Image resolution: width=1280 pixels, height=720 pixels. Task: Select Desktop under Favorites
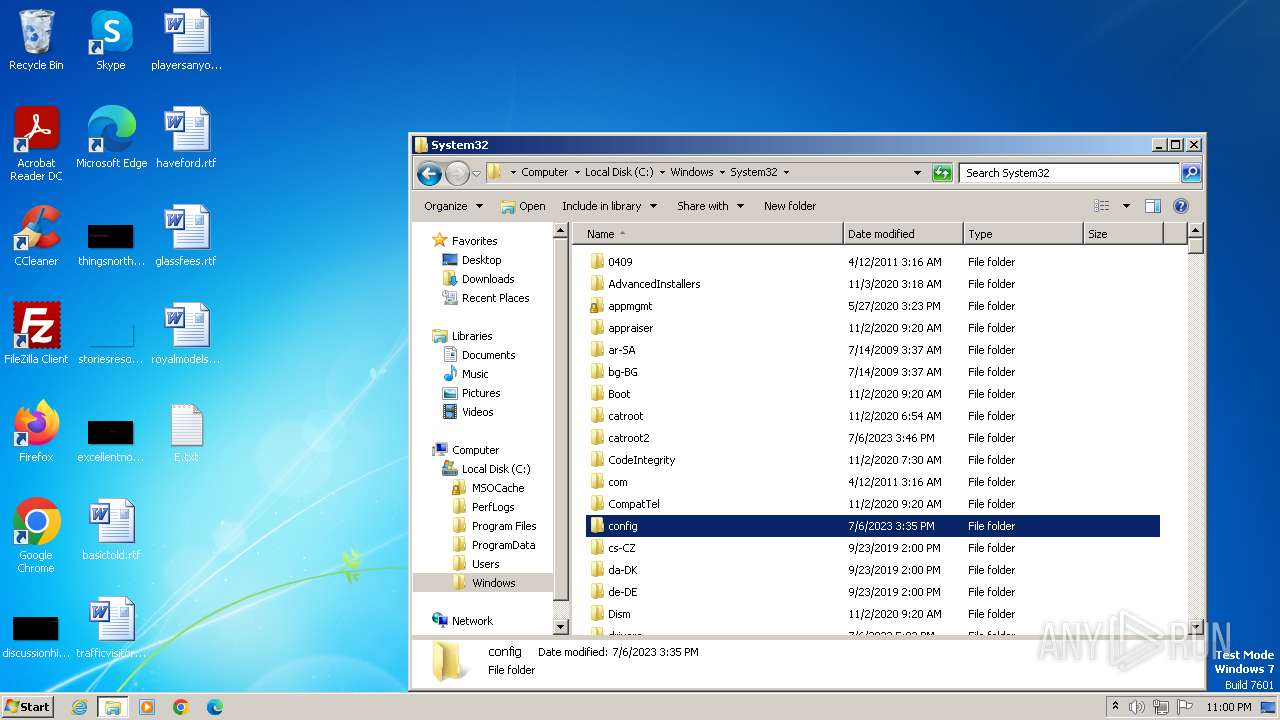point(481,260)
